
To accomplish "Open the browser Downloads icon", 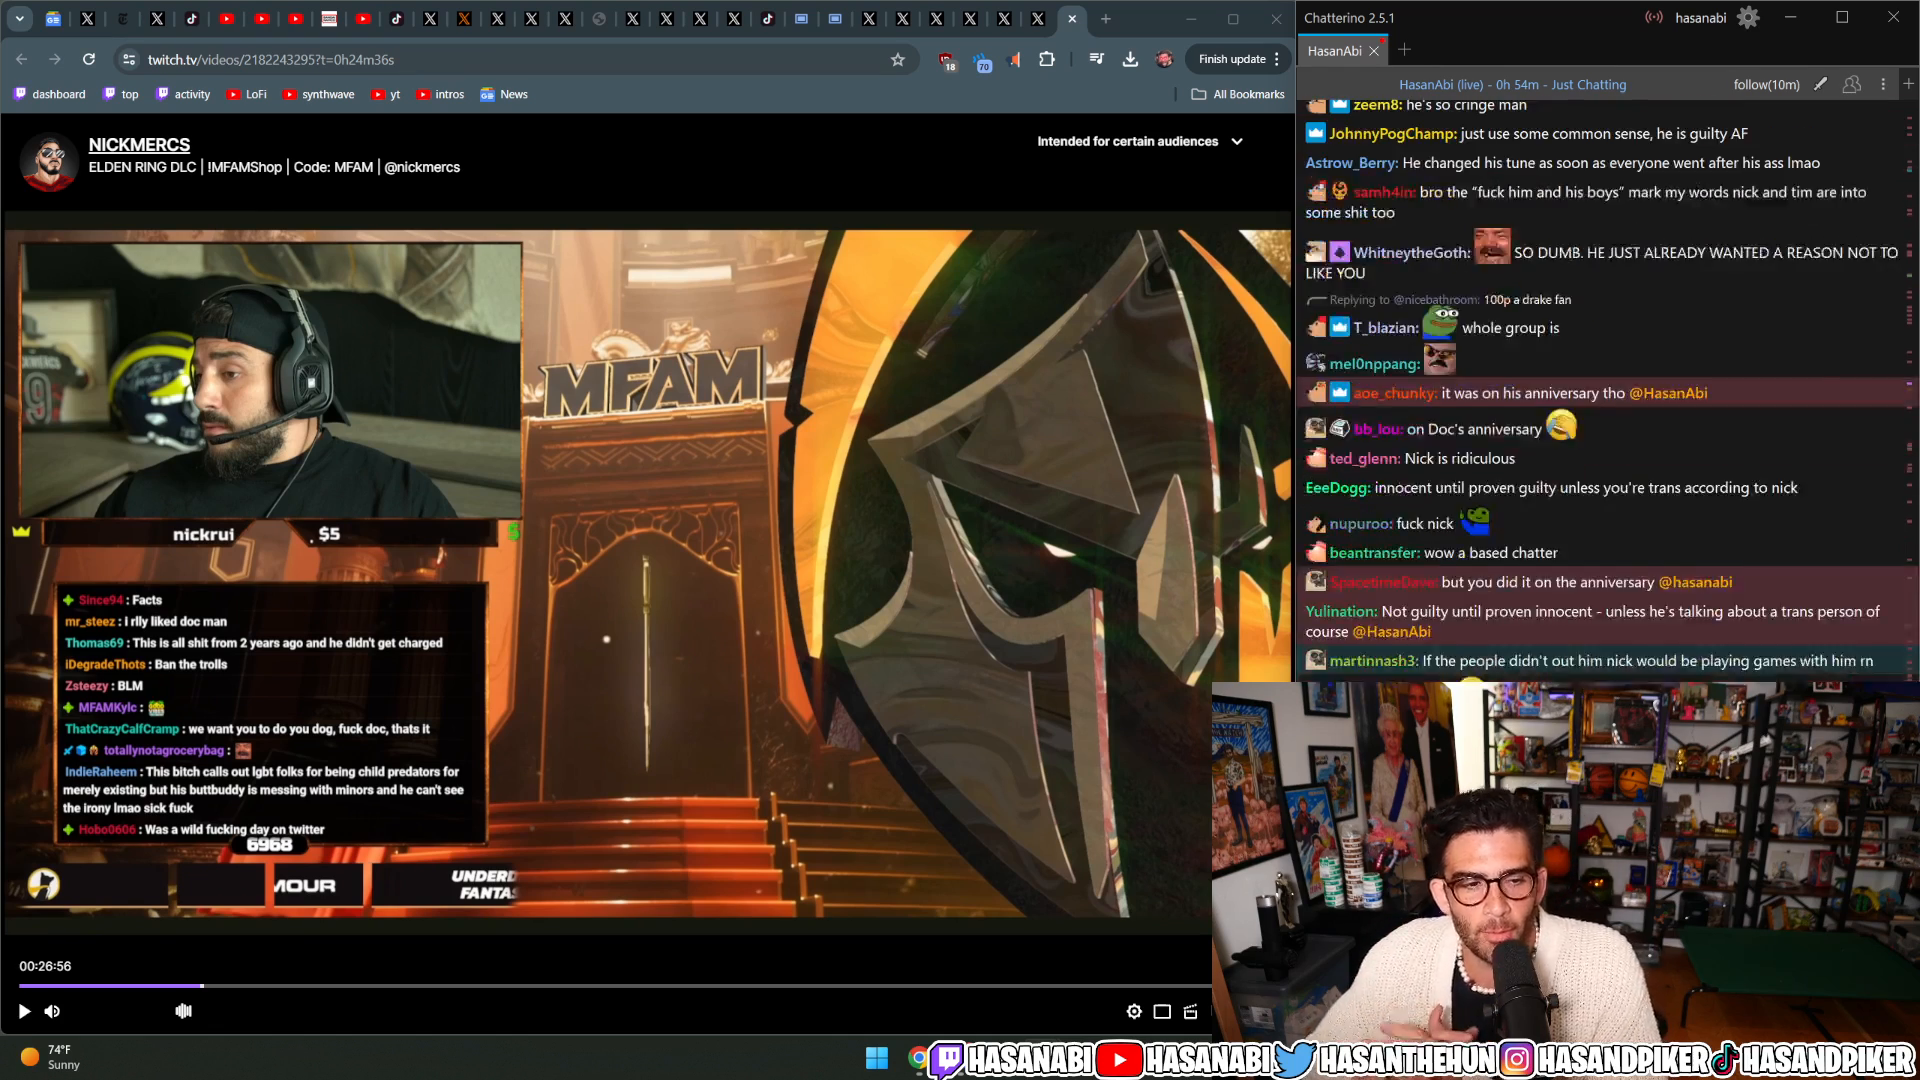I will coord(1130,59).
